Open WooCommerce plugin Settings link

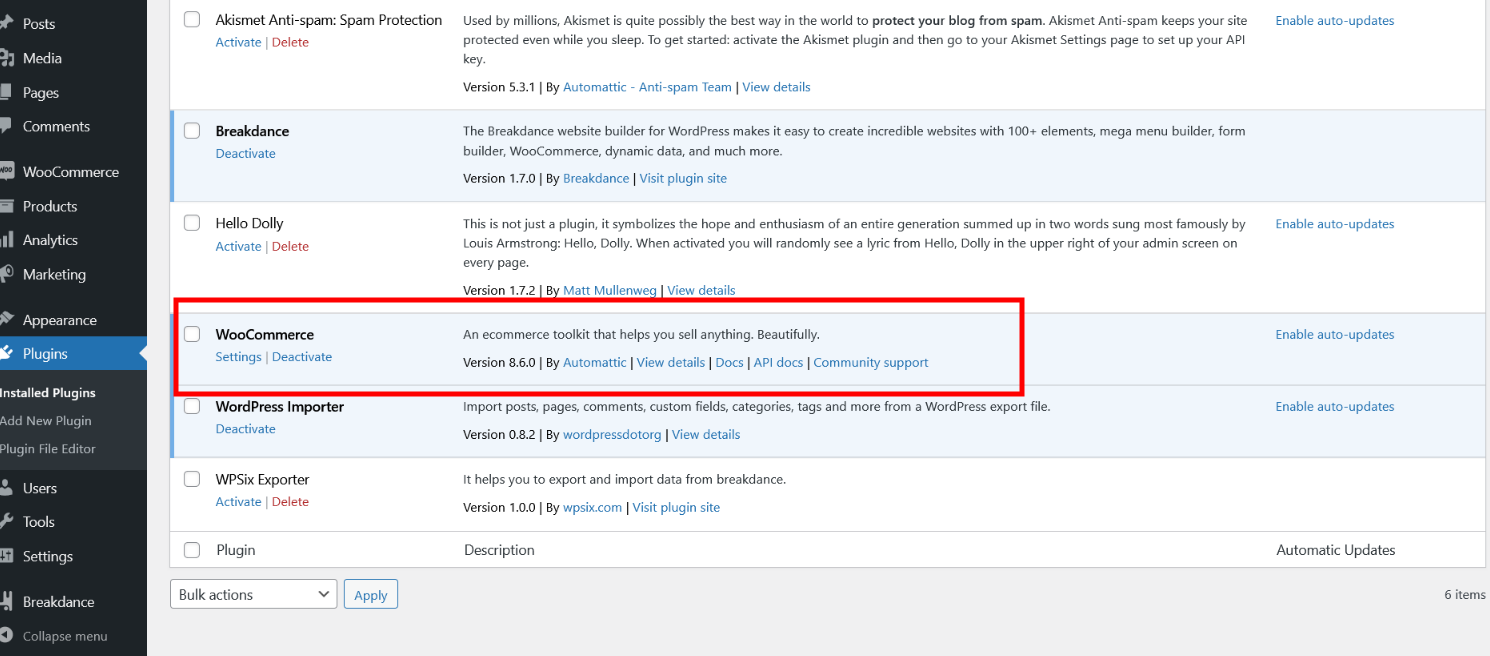(x=238, y=356)
